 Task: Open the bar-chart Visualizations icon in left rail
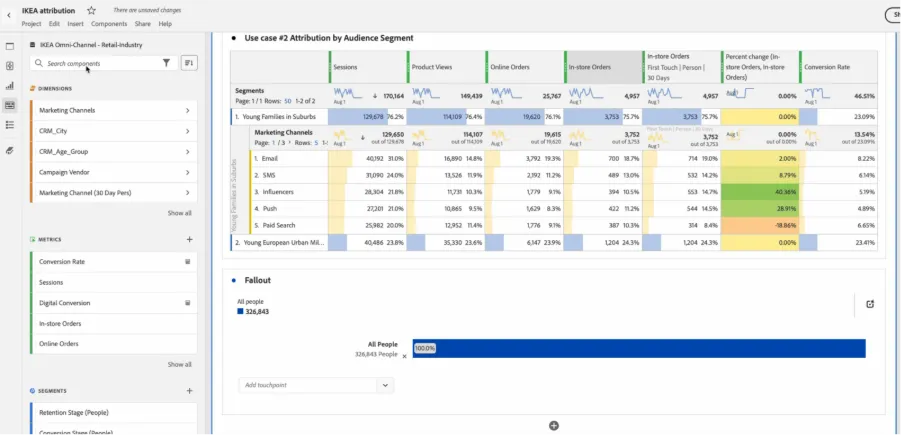(x=10, y=86)
